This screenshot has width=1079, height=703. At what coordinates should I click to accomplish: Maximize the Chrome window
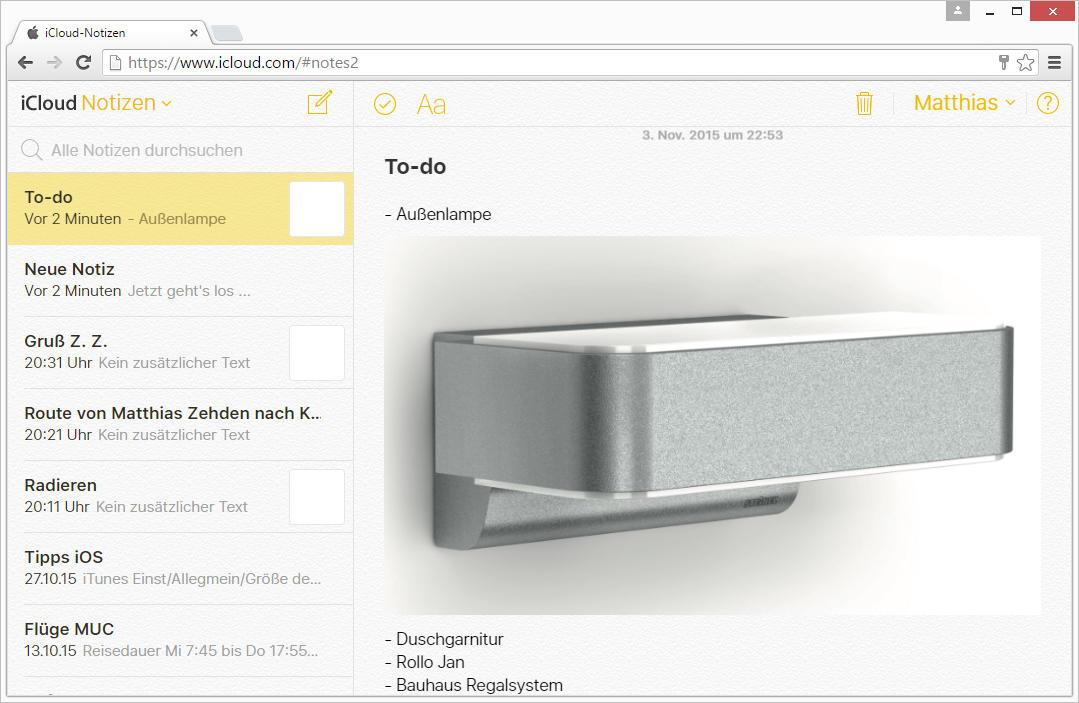point(1017,11)
